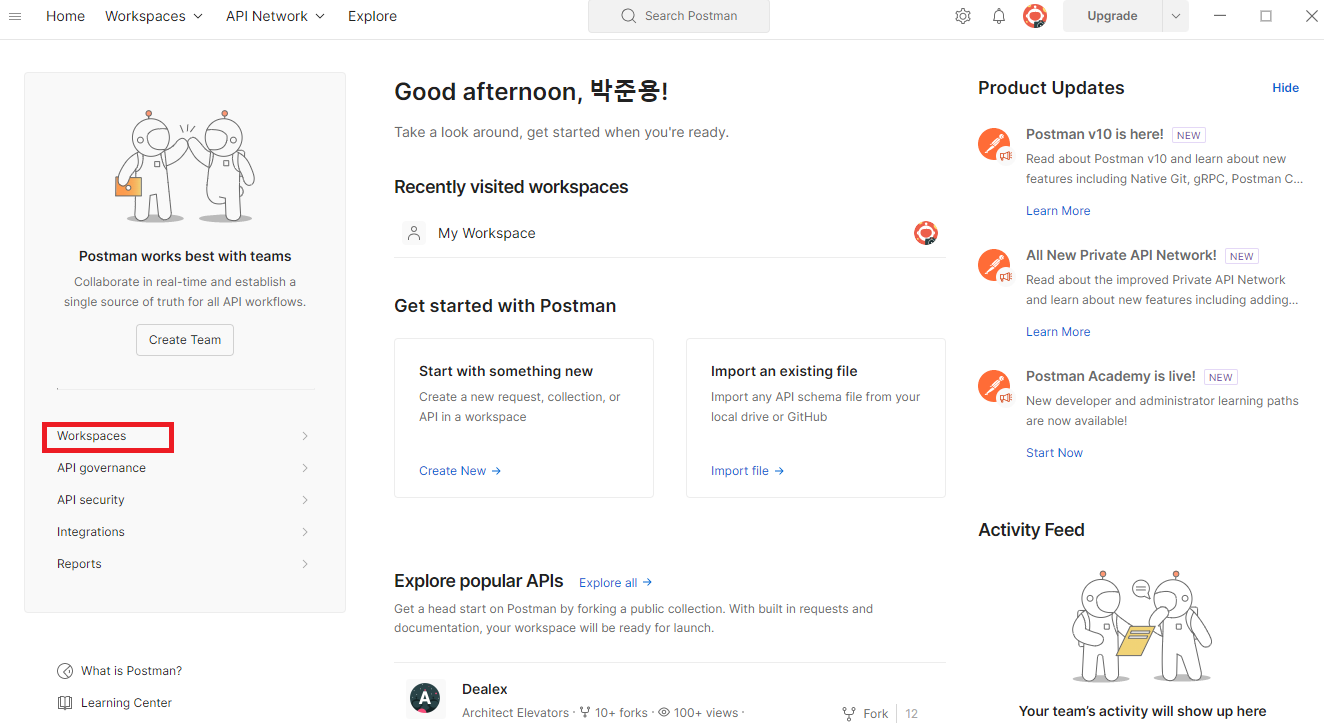
Task: Expand the API security chevron
Action: pyautogui.click(x=305, y=500)
